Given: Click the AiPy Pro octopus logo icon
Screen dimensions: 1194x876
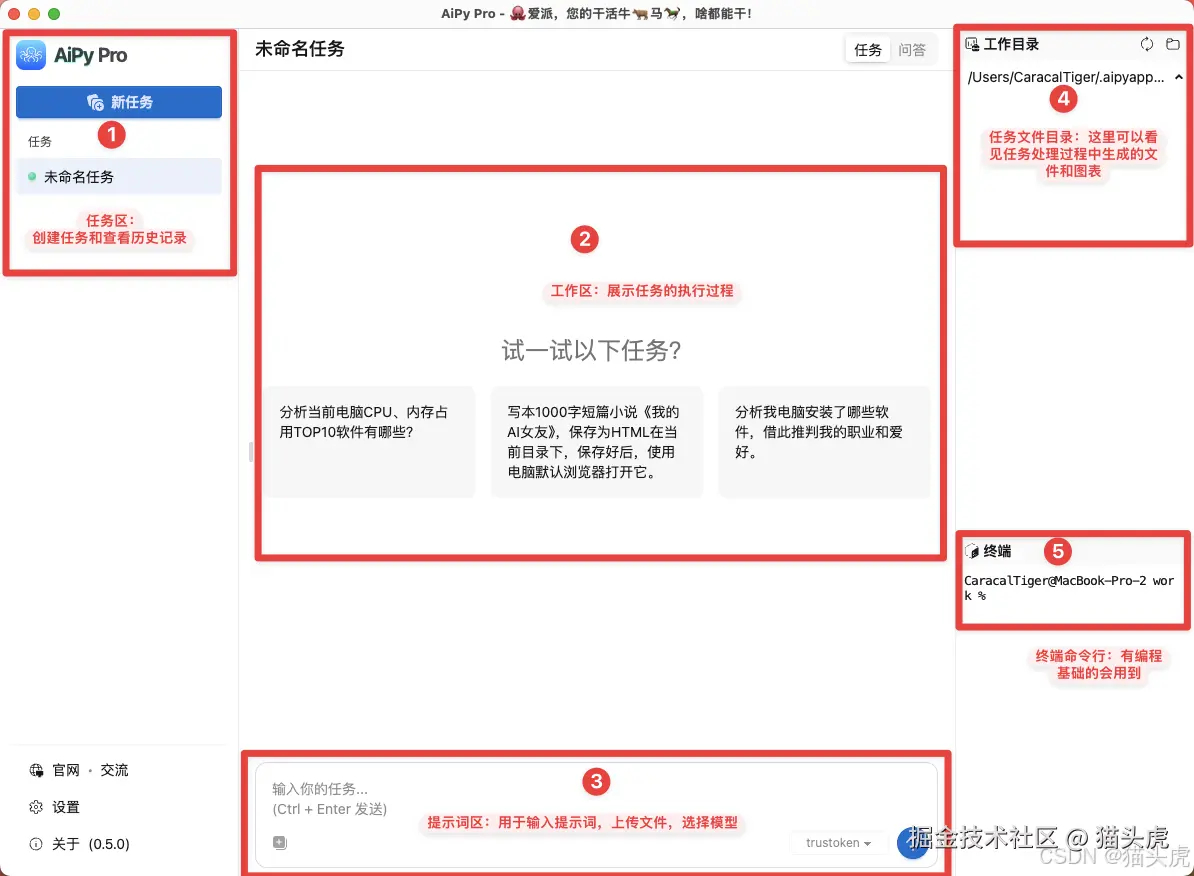Looking at the screenshot, I should tap(30, 55).
